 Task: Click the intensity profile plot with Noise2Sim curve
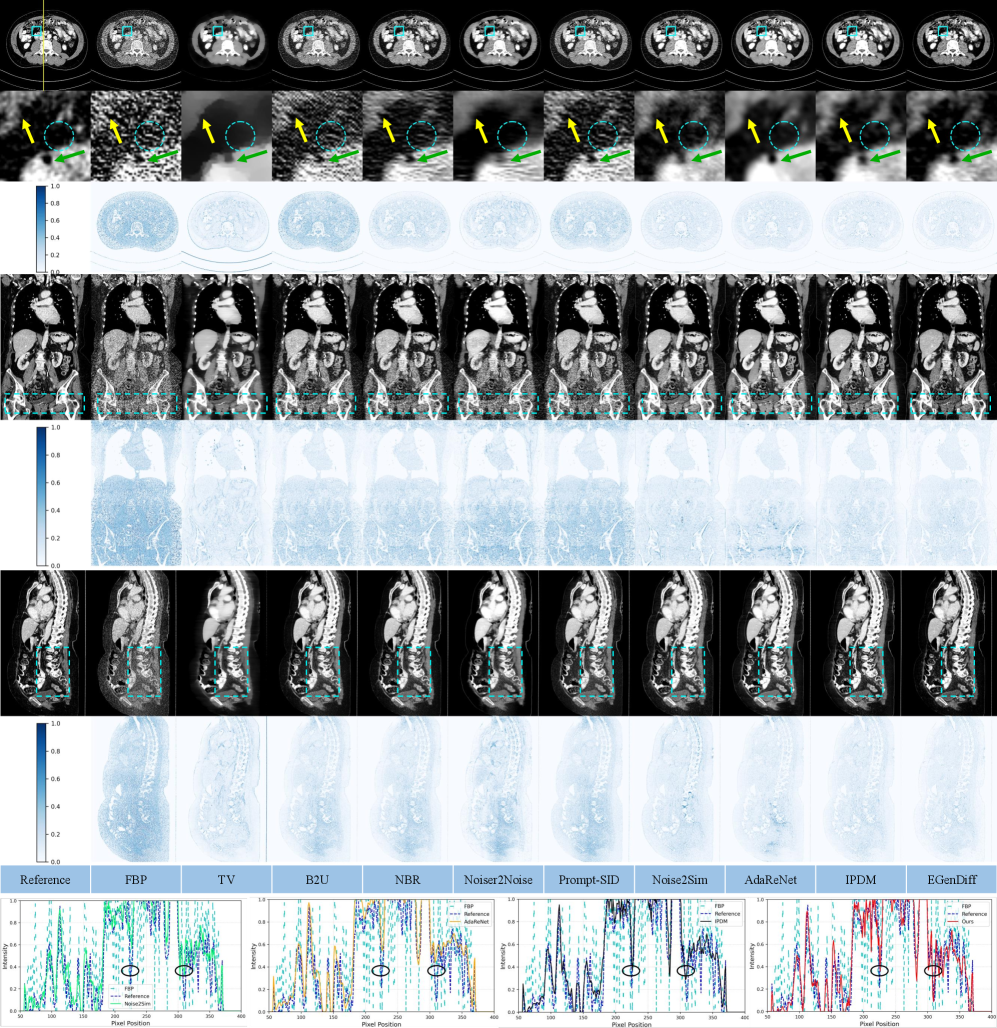click(x=123, y=960)
